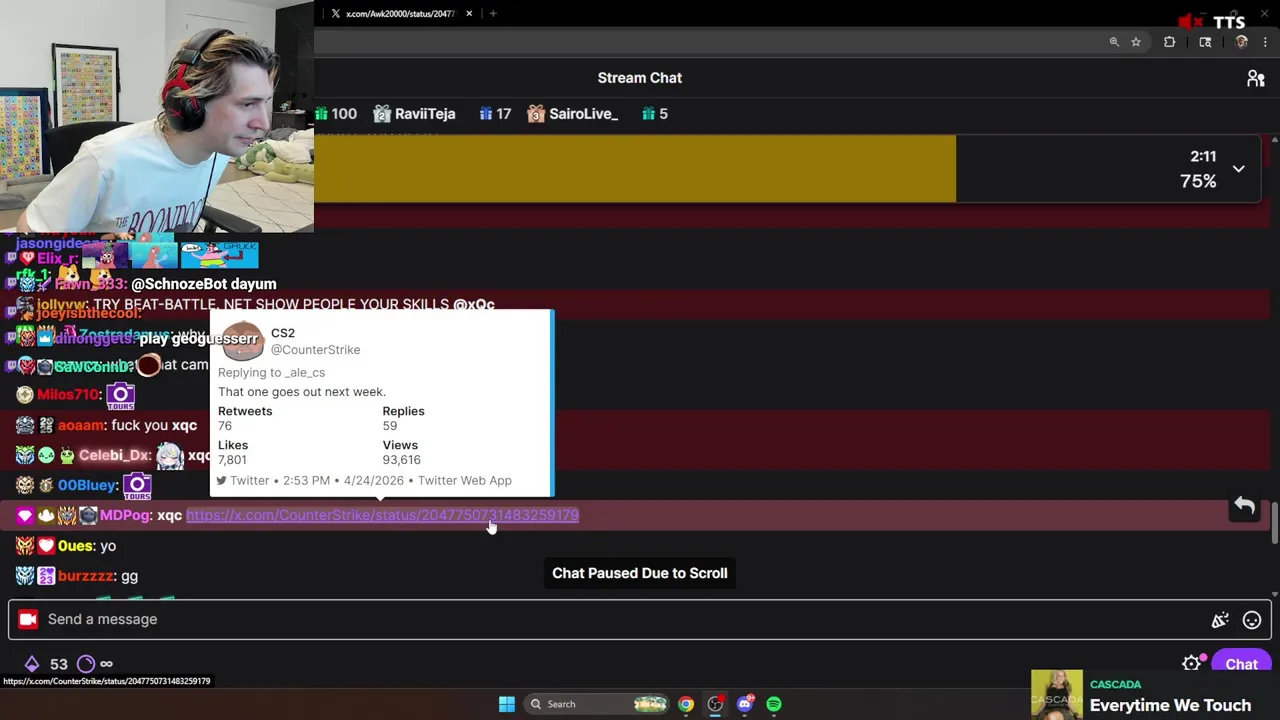Viewport: 1280px width, 720px height.
Task: Click the gift icon beside 17
Action: pos(485,114)
